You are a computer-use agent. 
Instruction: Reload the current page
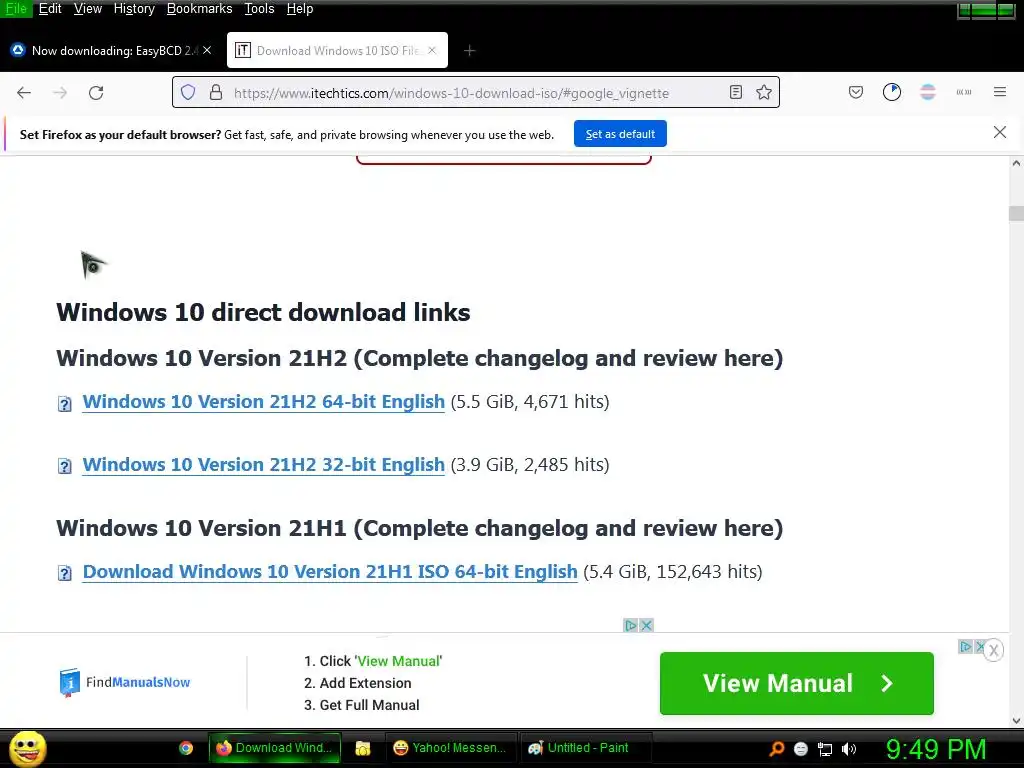tap(96, 93)
